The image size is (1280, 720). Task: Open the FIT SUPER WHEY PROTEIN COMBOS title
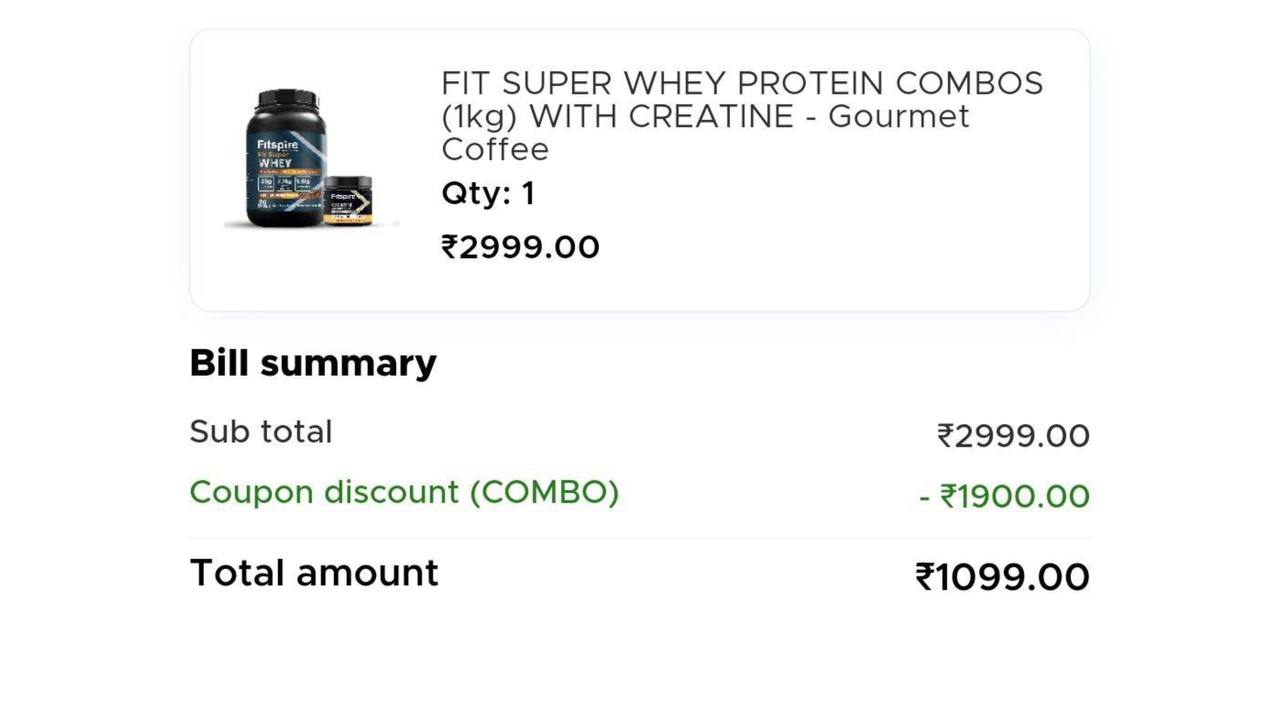(742, 116)
